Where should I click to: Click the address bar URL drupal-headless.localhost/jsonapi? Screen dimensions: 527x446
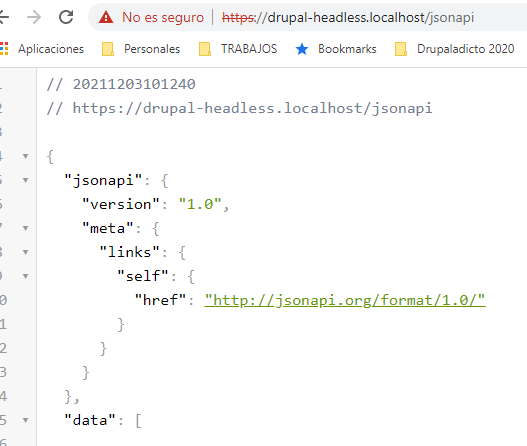[348, 17]
